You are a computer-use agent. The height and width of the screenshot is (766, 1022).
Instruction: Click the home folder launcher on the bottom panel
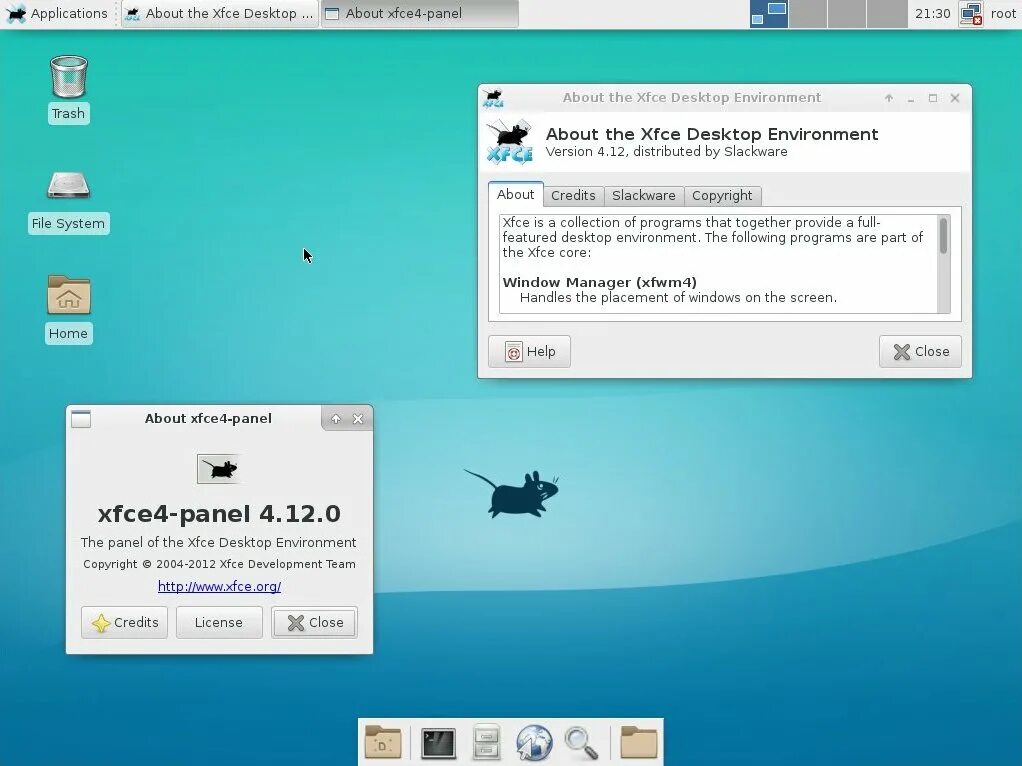click(638, 742)
